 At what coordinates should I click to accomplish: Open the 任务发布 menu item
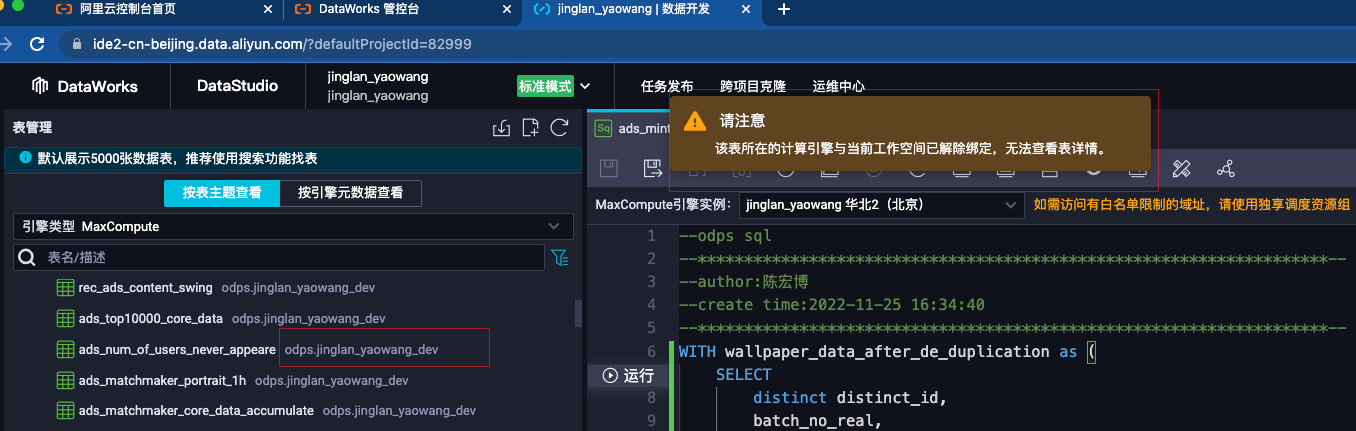point(667,86)
